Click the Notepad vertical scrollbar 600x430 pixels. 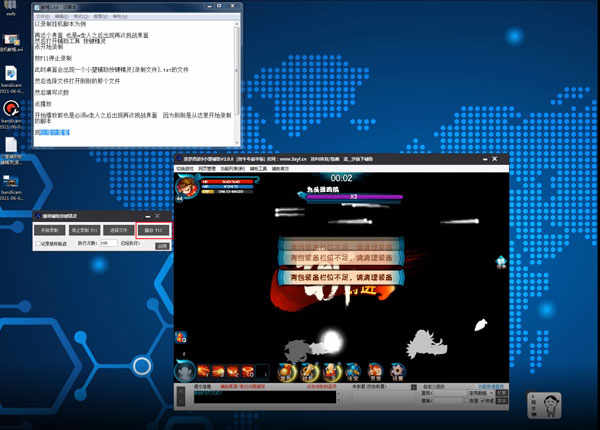(x=237, y=82)
